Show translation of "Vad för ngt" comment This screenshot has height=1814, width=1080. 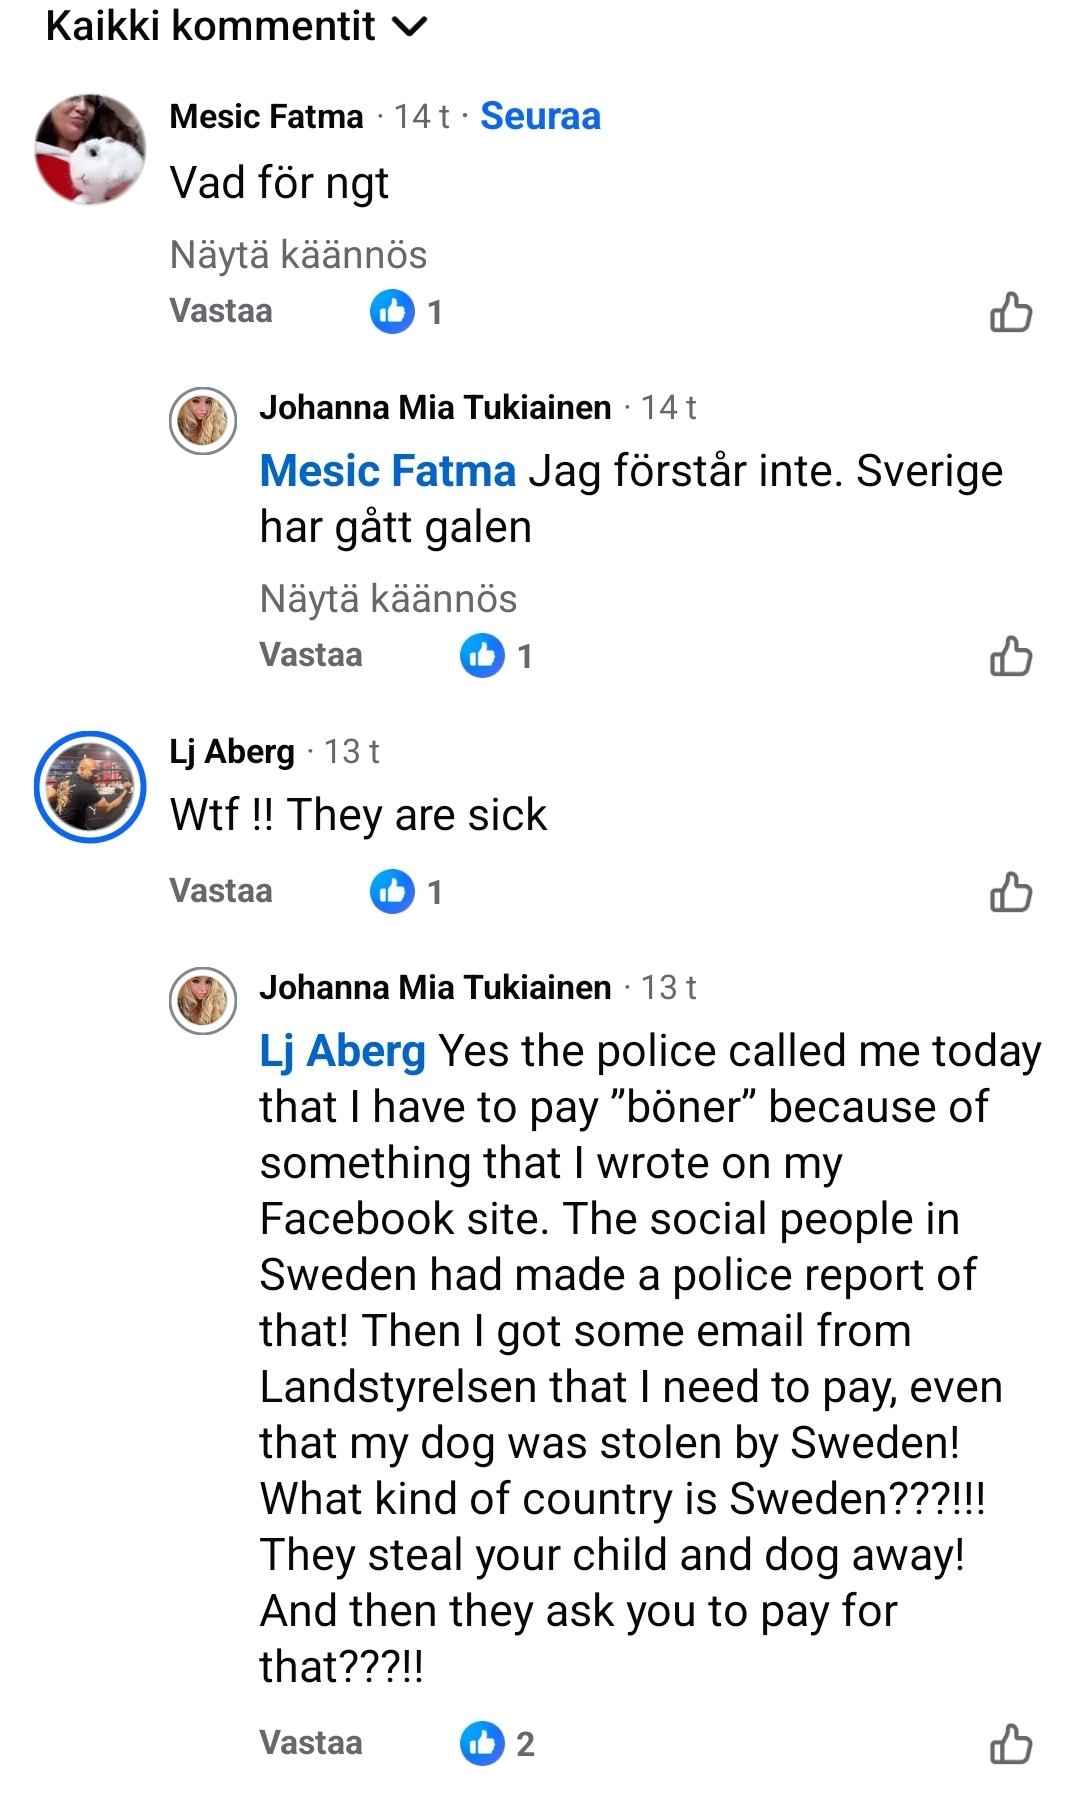point(298,255)
